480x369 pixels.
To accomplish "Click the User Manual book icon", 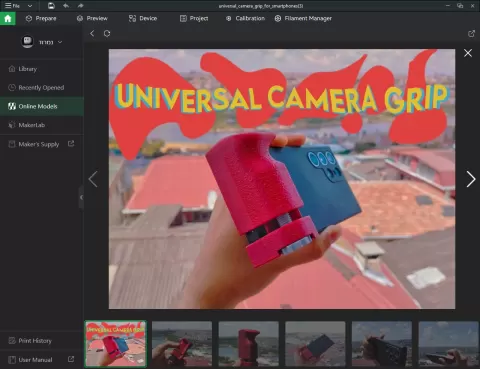I will click(x=12, y=360).
